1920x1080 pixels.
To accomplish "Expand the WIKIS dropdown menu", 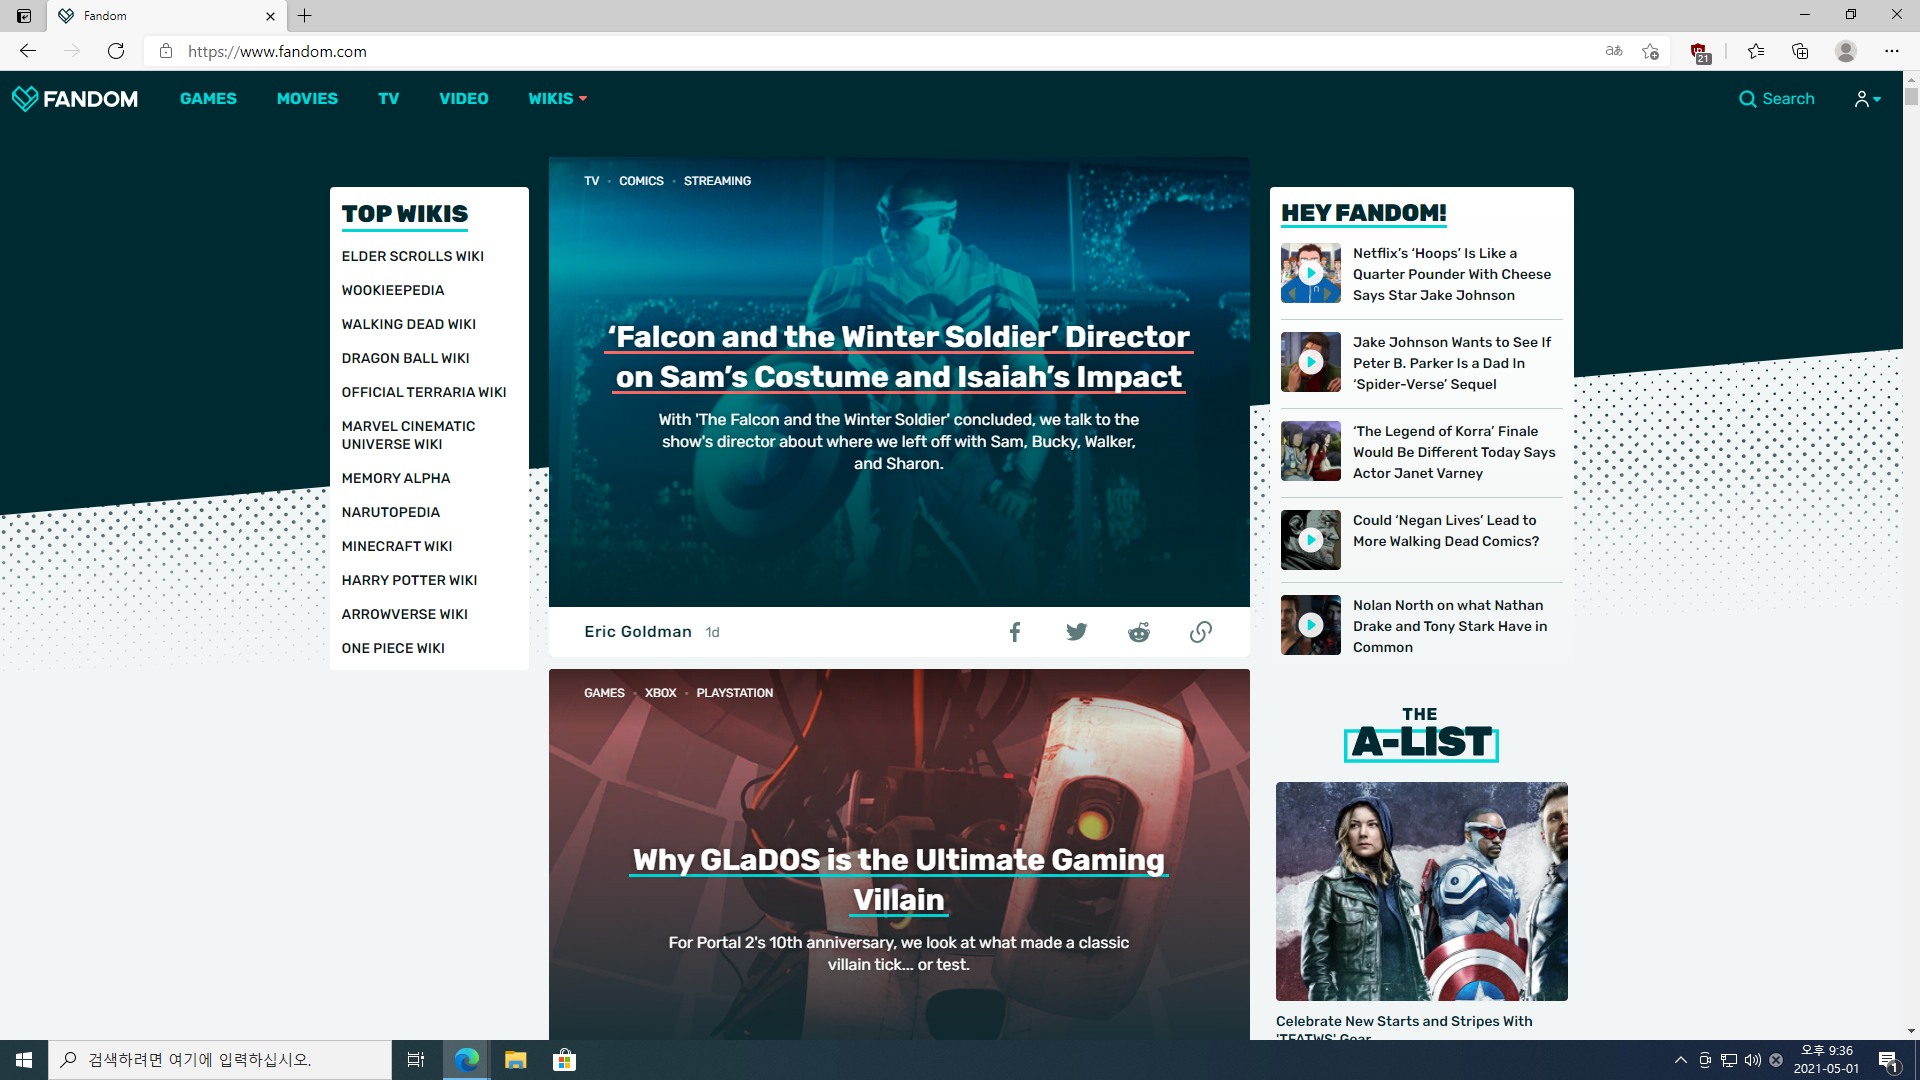I will point(557,98).
